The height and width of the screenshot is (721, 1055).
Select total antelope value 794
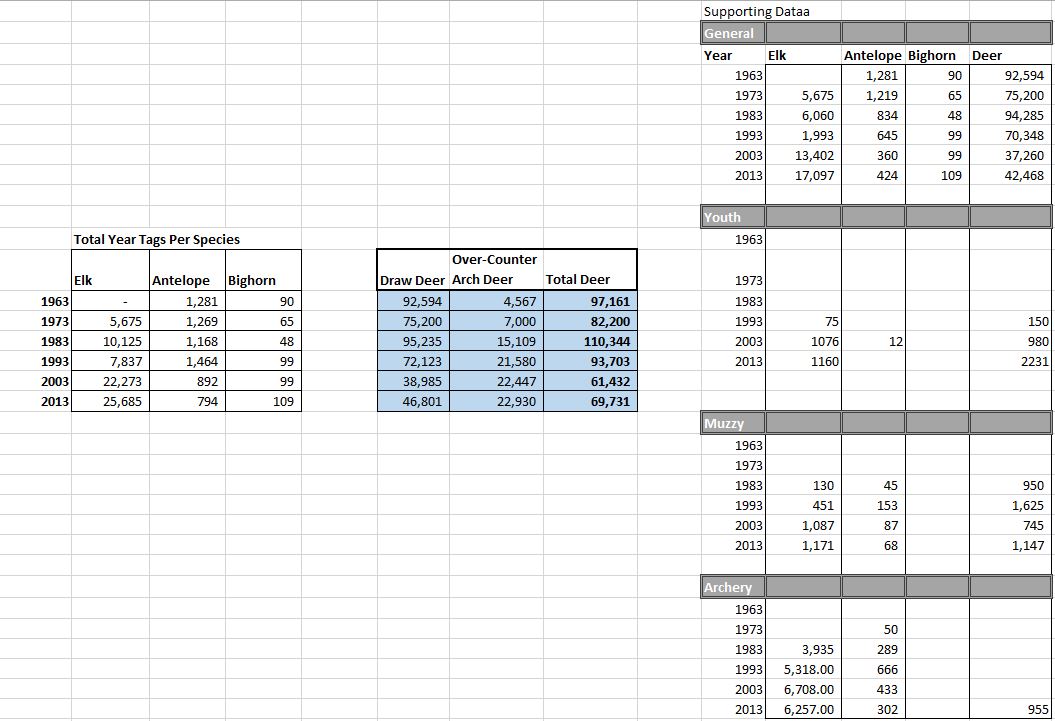point(187,402)
